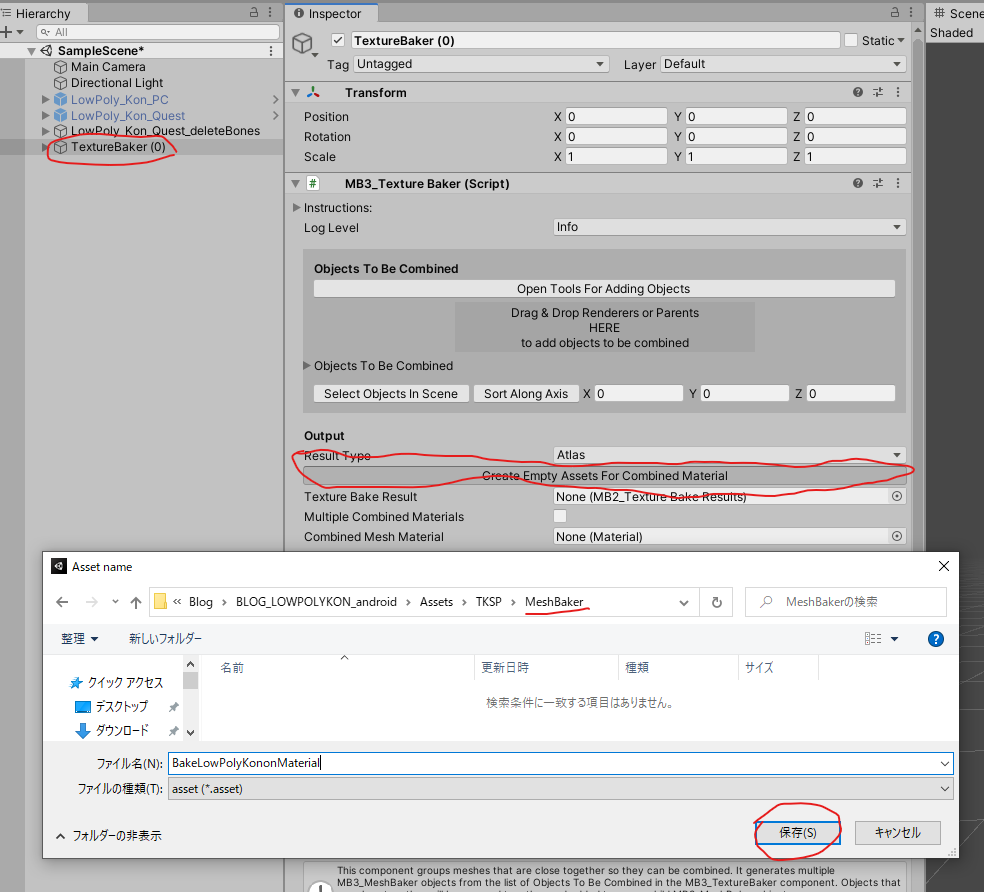Click the Inspector panel lock icon
This screenshot has width=984, height=892.
point(895,12)
